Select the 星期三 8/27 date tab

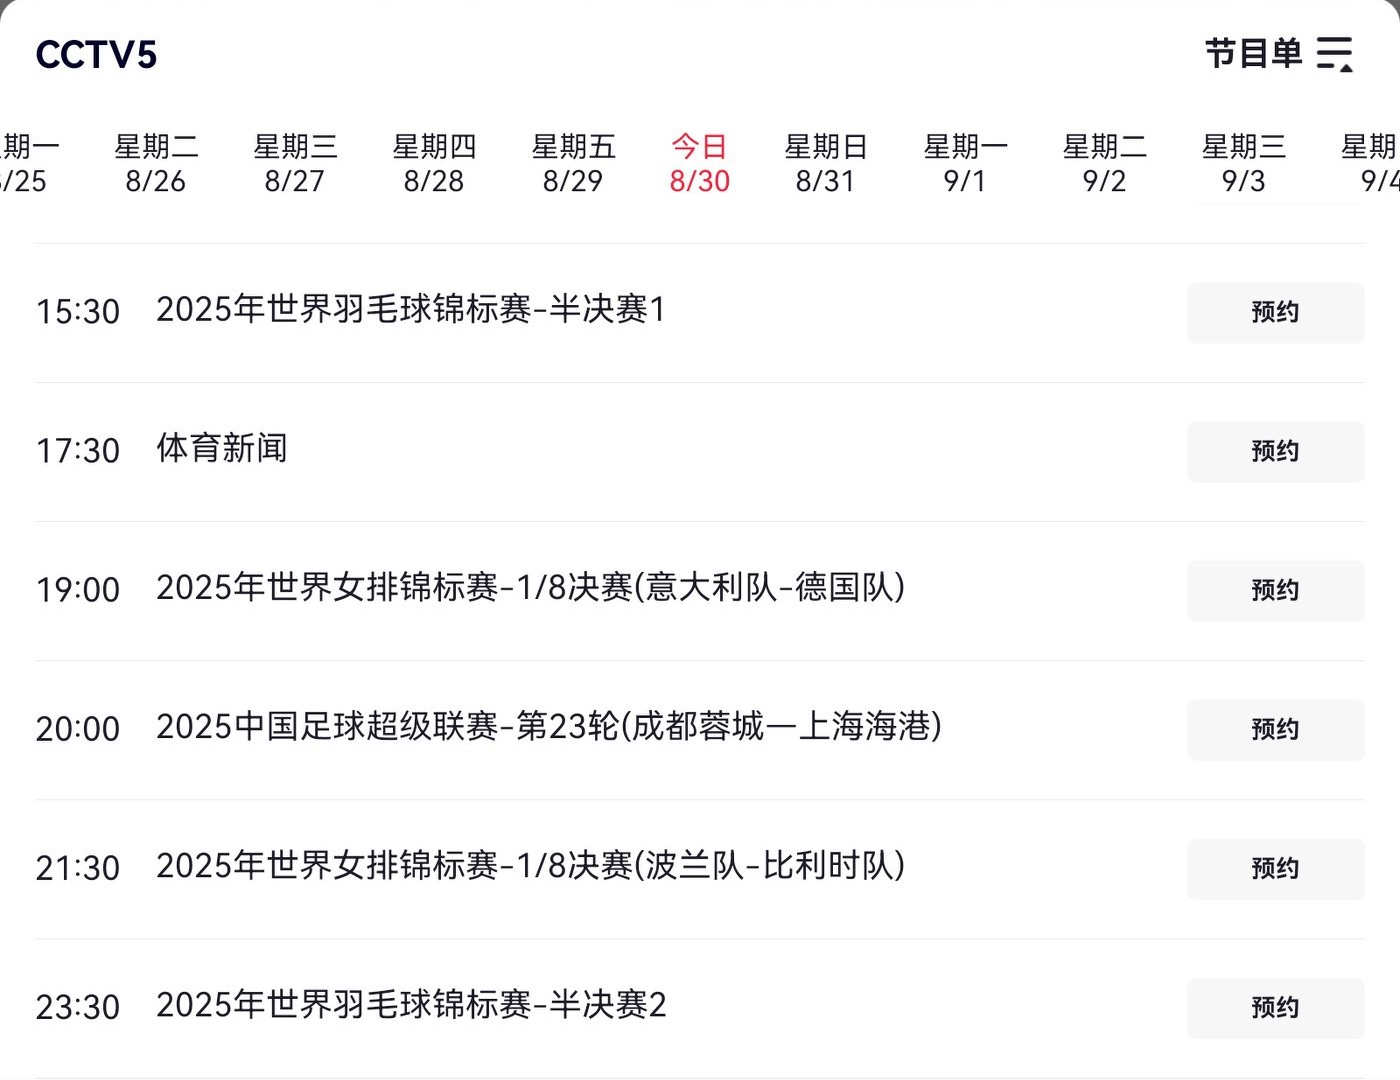point(295,163)
